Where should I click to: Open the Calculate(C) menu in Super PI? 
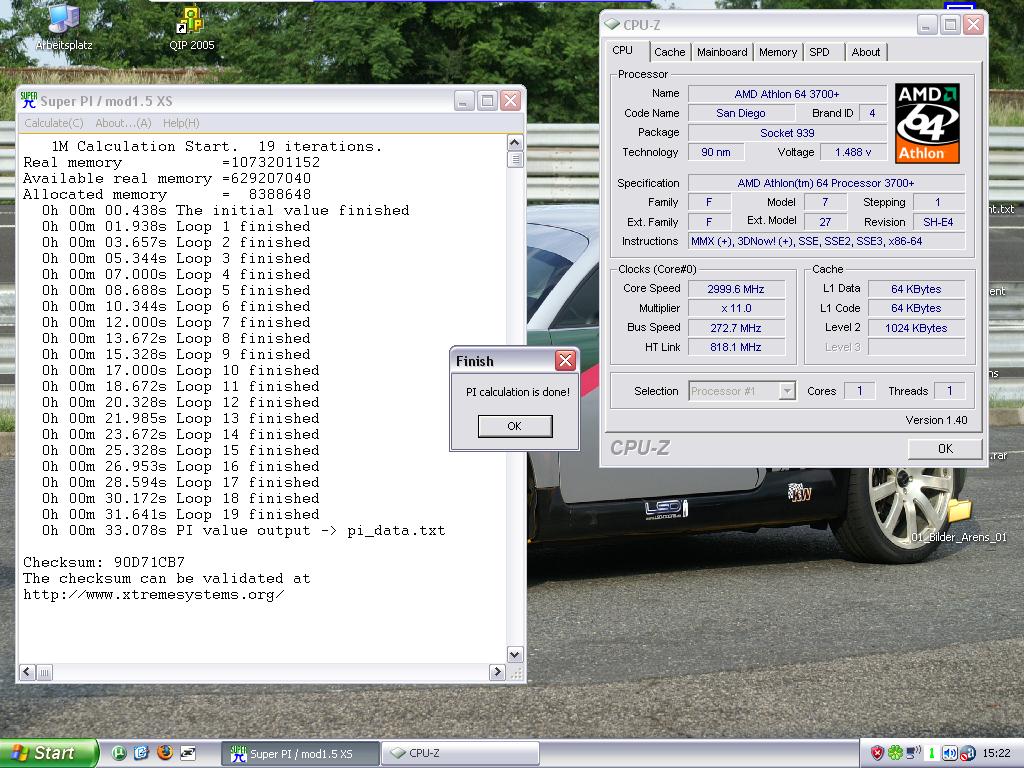pos(54,123)
